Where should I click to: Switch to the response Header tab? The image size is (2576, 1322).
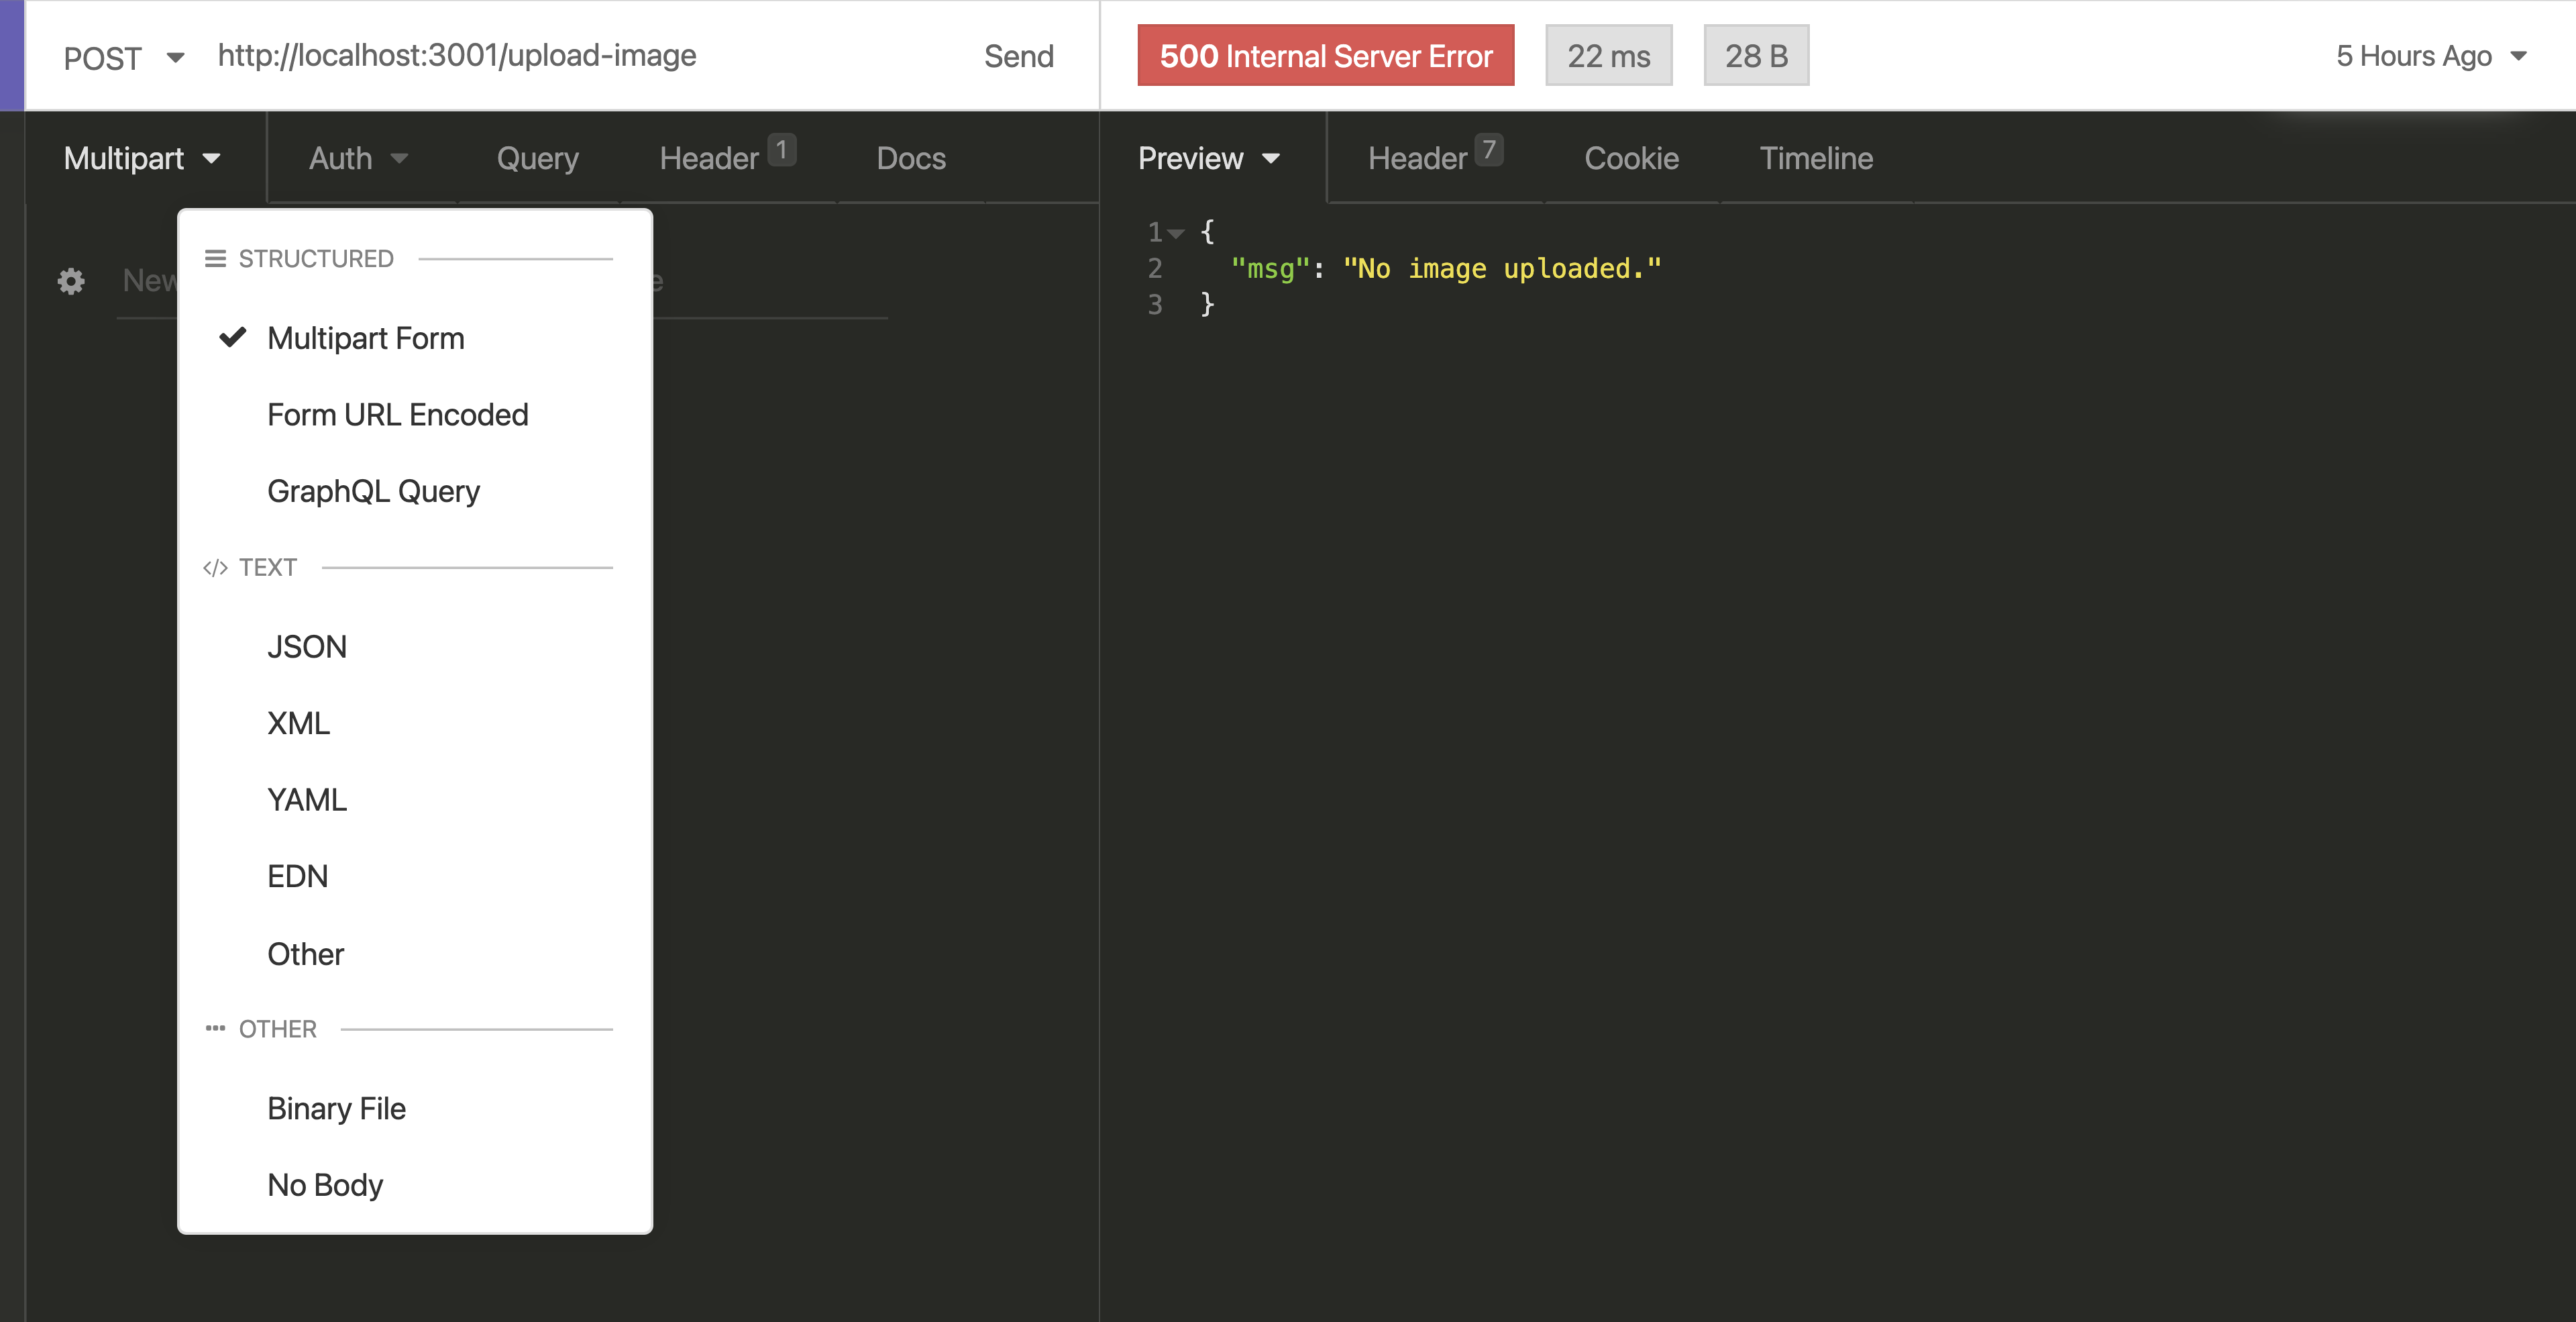(x=1435, y=157)
